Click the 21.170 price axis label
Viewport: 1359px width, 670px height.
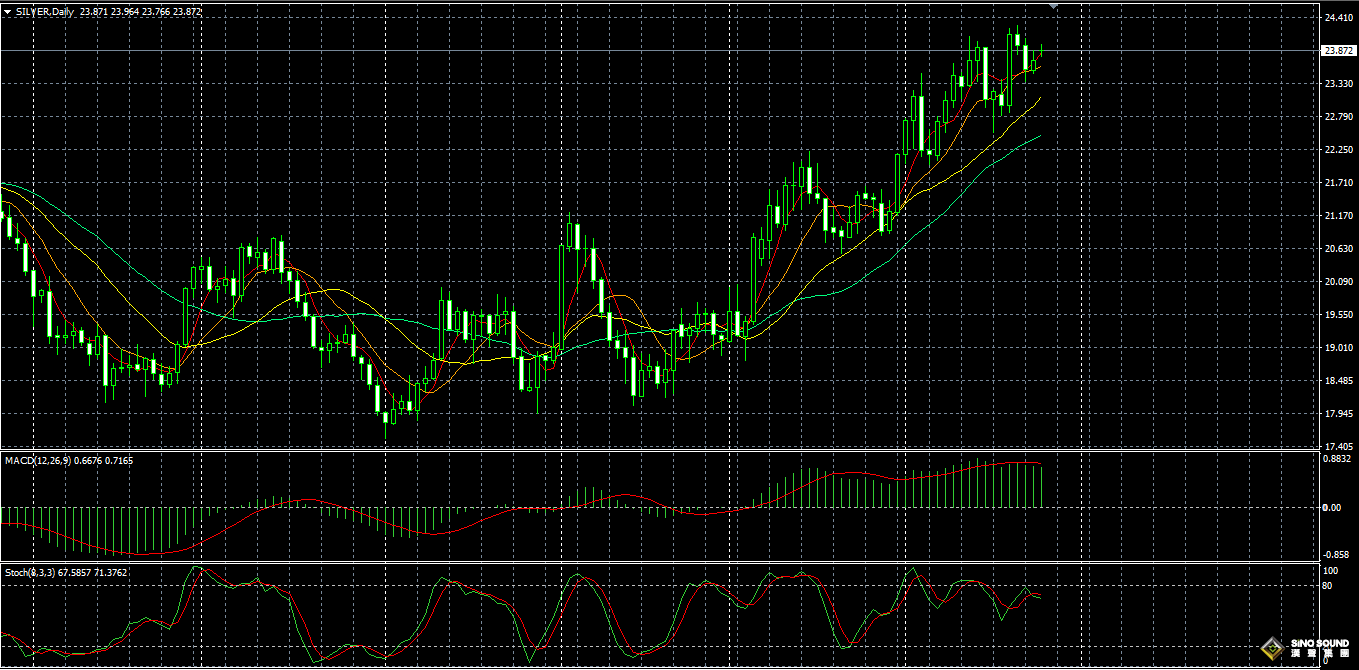coord(1338,216)
